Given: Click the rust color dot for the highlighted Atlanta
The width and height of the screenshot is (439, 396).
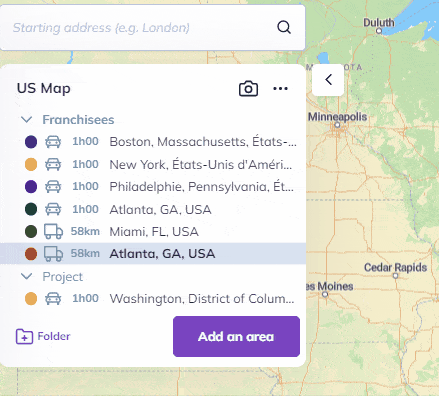Looking at the screenshot, I should coord(31,254).
